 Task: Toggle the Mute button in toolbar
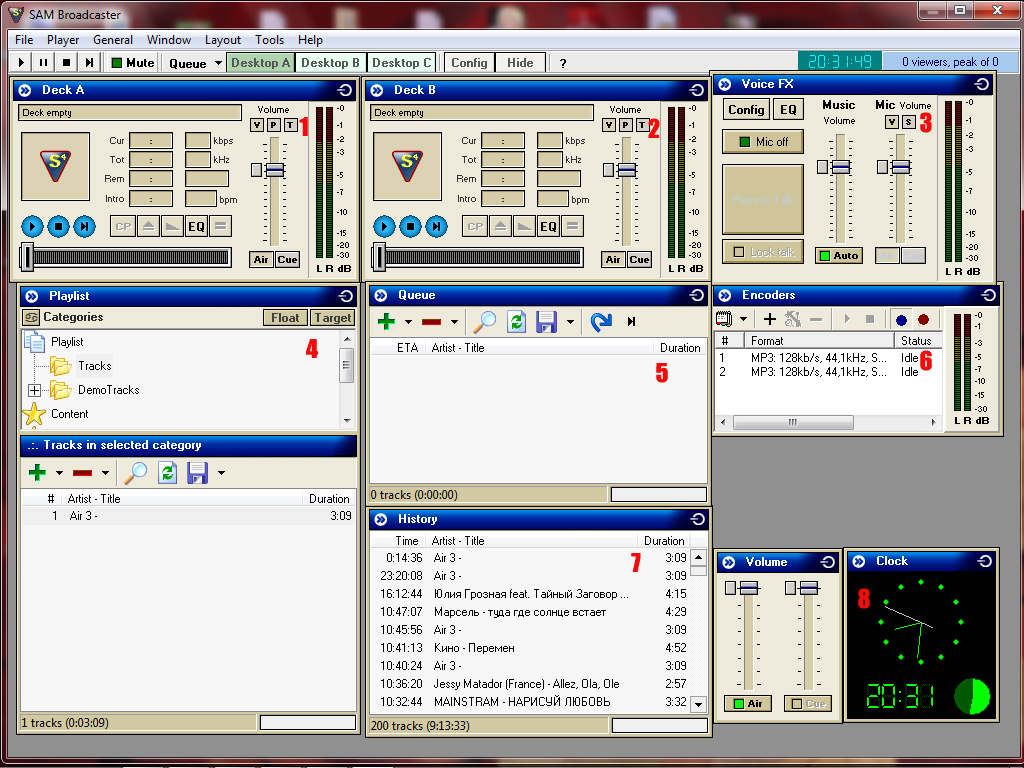[x=132, y=63]
